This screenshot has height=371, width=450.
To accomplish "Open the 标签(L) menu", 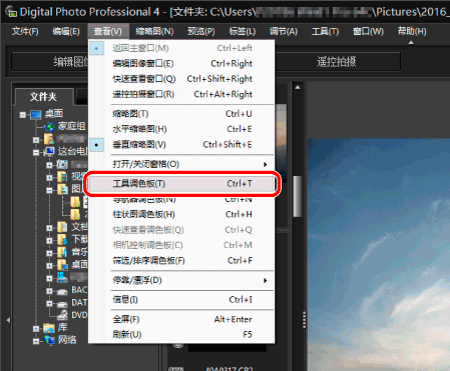I will pyautogui.click(x=242, y=31).
